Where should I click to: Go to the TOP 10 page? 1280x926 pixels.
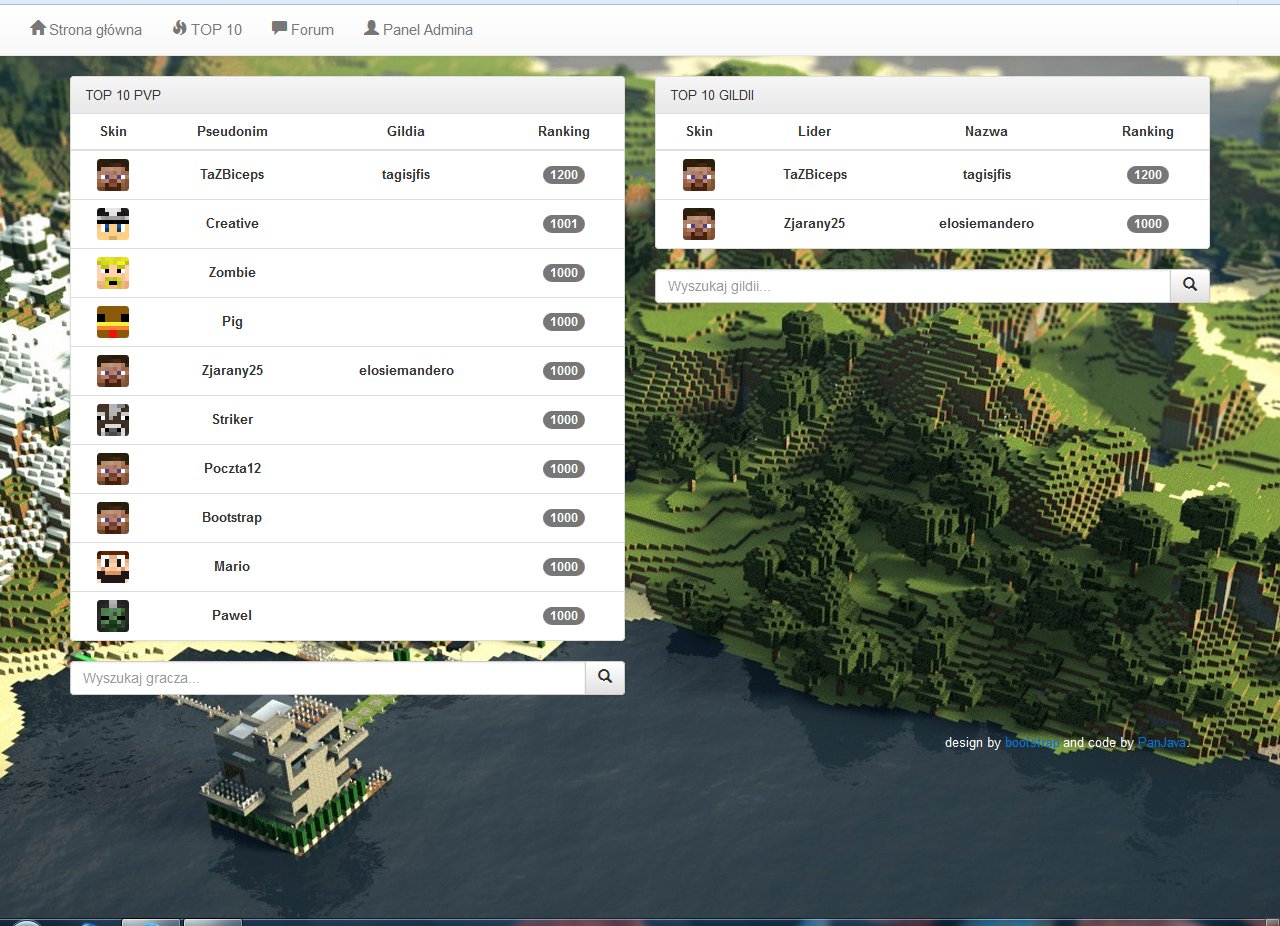point(207,29)
